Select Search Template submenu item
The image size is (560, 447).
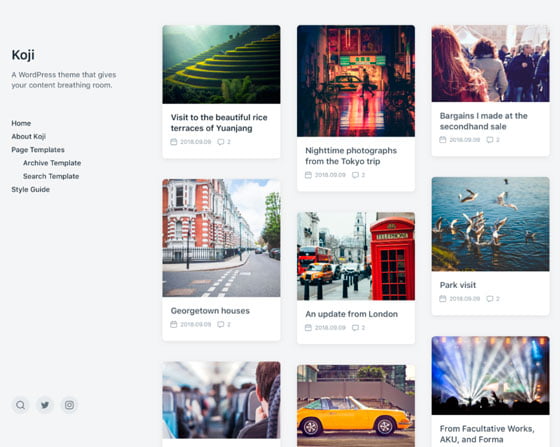point(51,176)
